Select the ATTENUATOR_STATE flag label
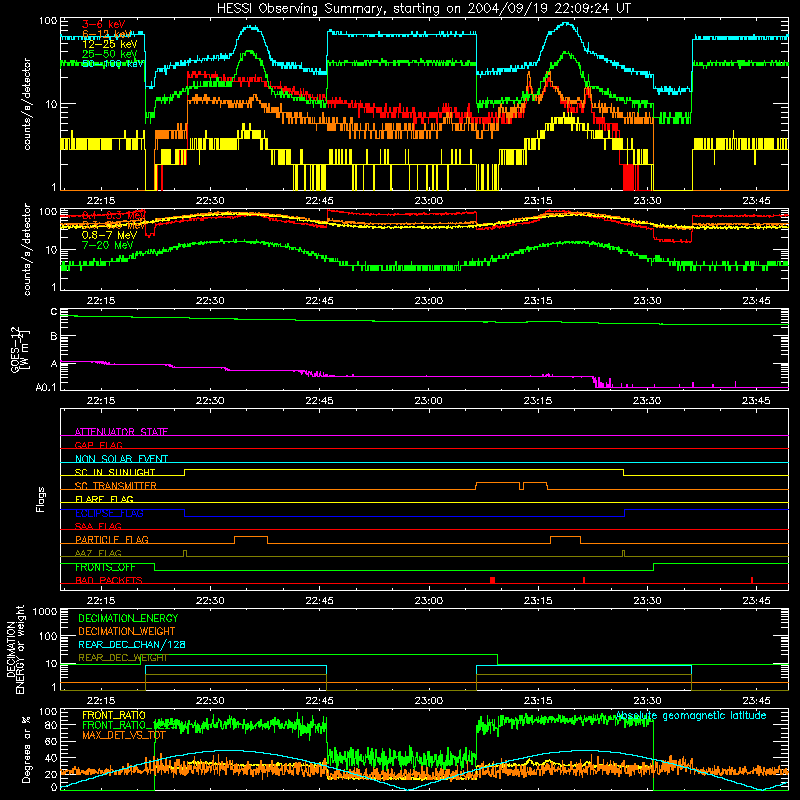 (x=121, y=432)
